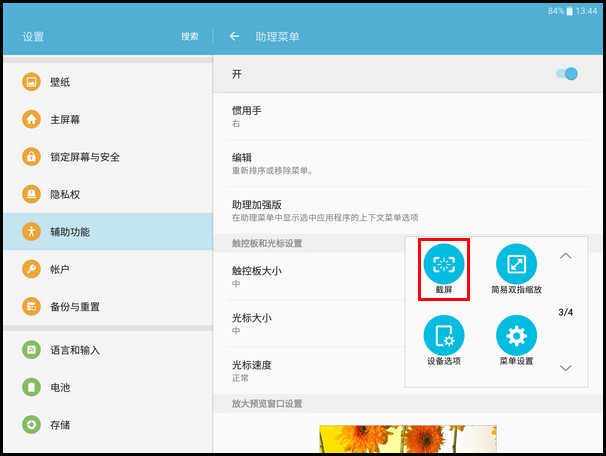Tap the 截屏 screenshot icon

tap(444, 264)
